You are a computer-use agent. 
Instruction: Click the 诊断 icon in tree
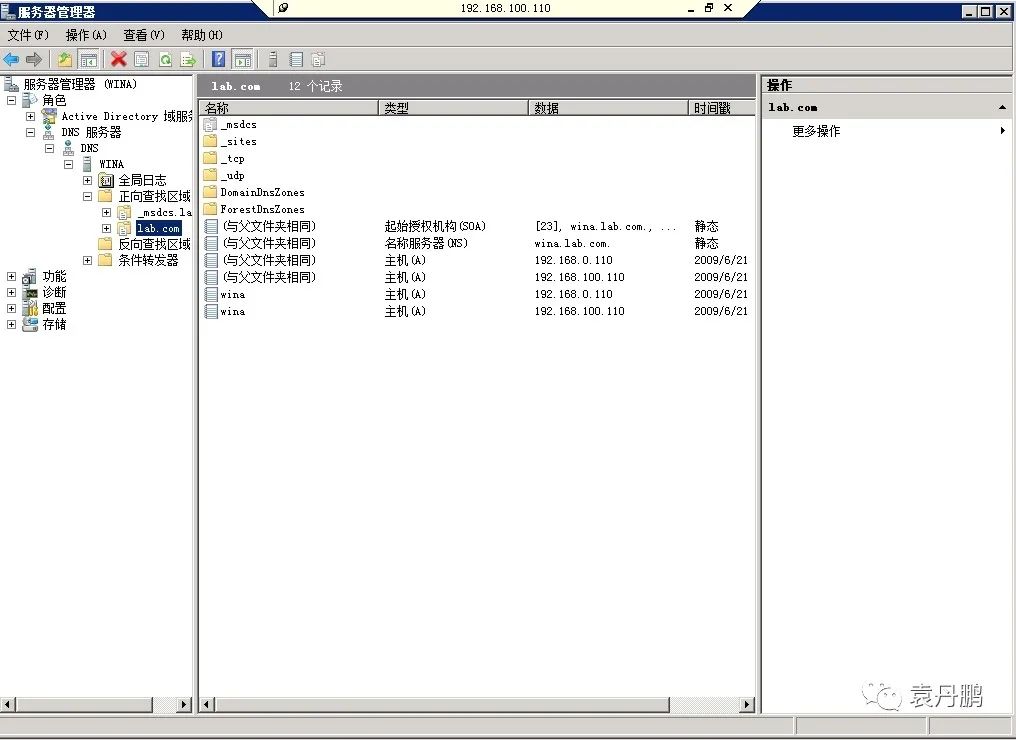30,292
